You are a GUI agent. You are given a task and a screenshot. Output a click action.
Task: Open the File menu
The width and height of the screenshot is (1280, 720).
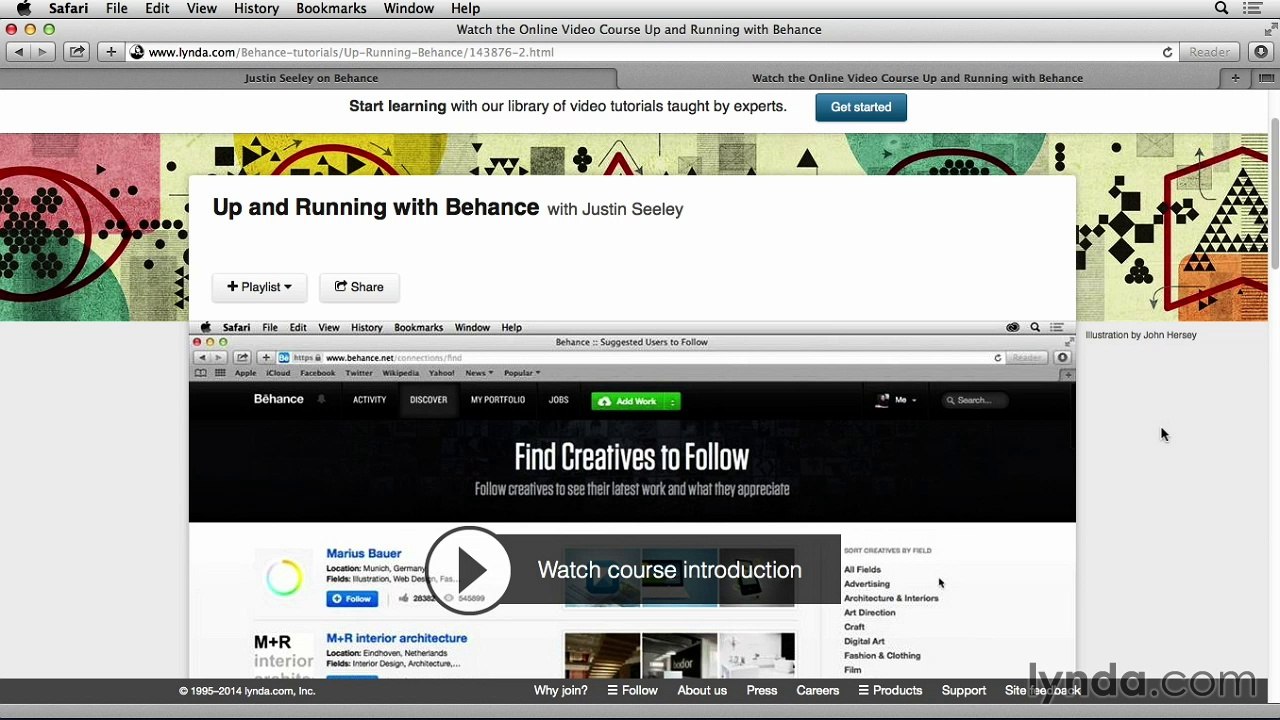pos(117,8)
